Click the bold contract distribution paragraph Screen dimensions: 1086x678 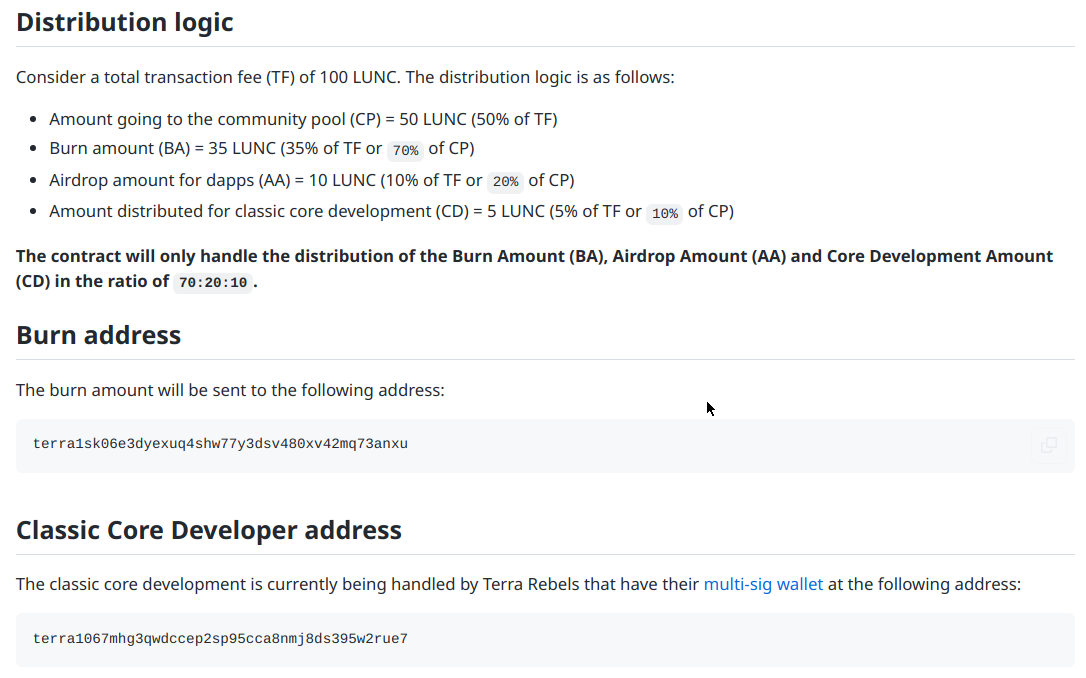click(534, 257)
